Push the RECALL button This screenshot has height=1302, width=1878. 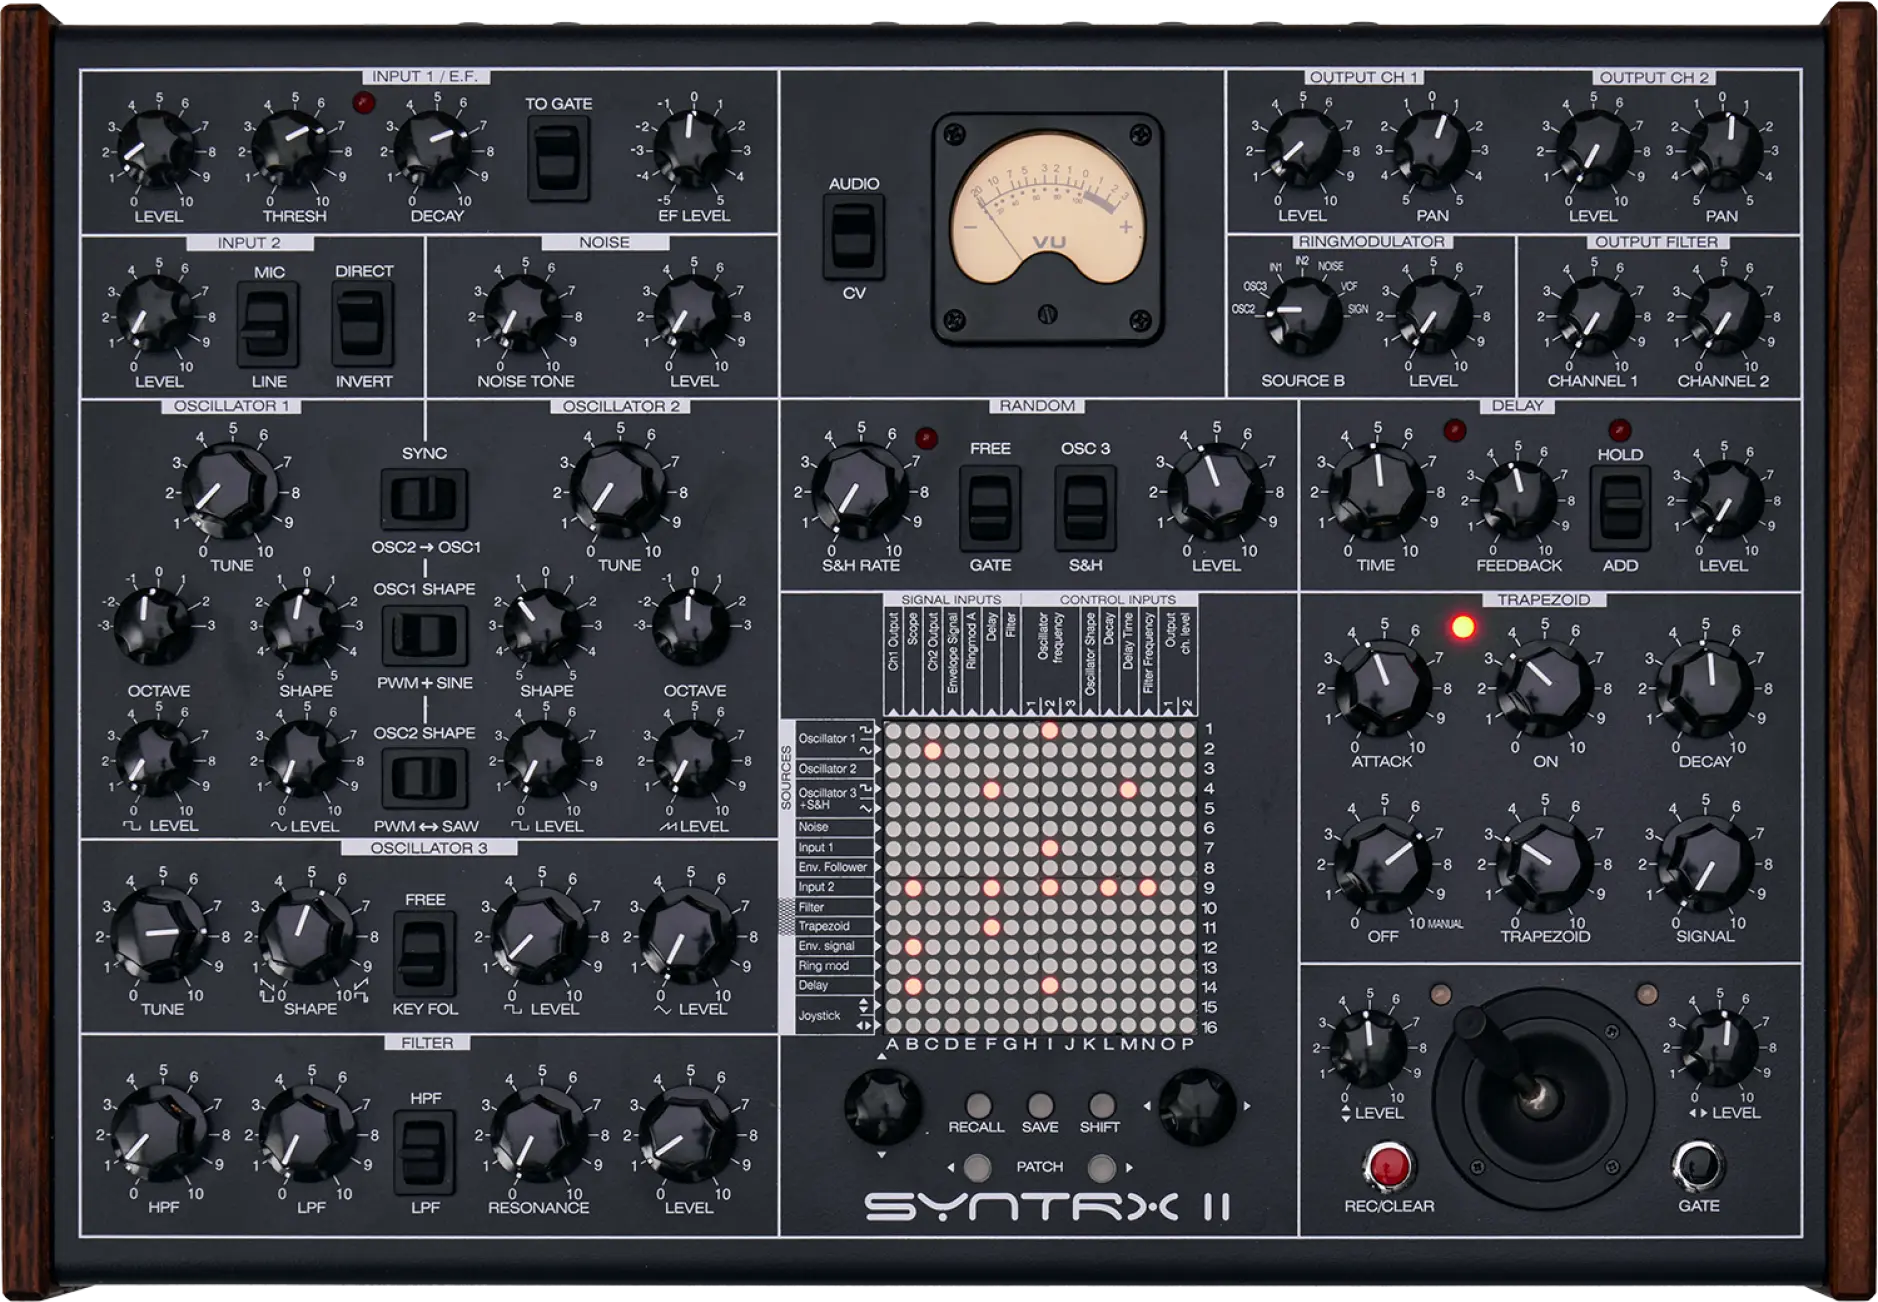point(978,1105)
